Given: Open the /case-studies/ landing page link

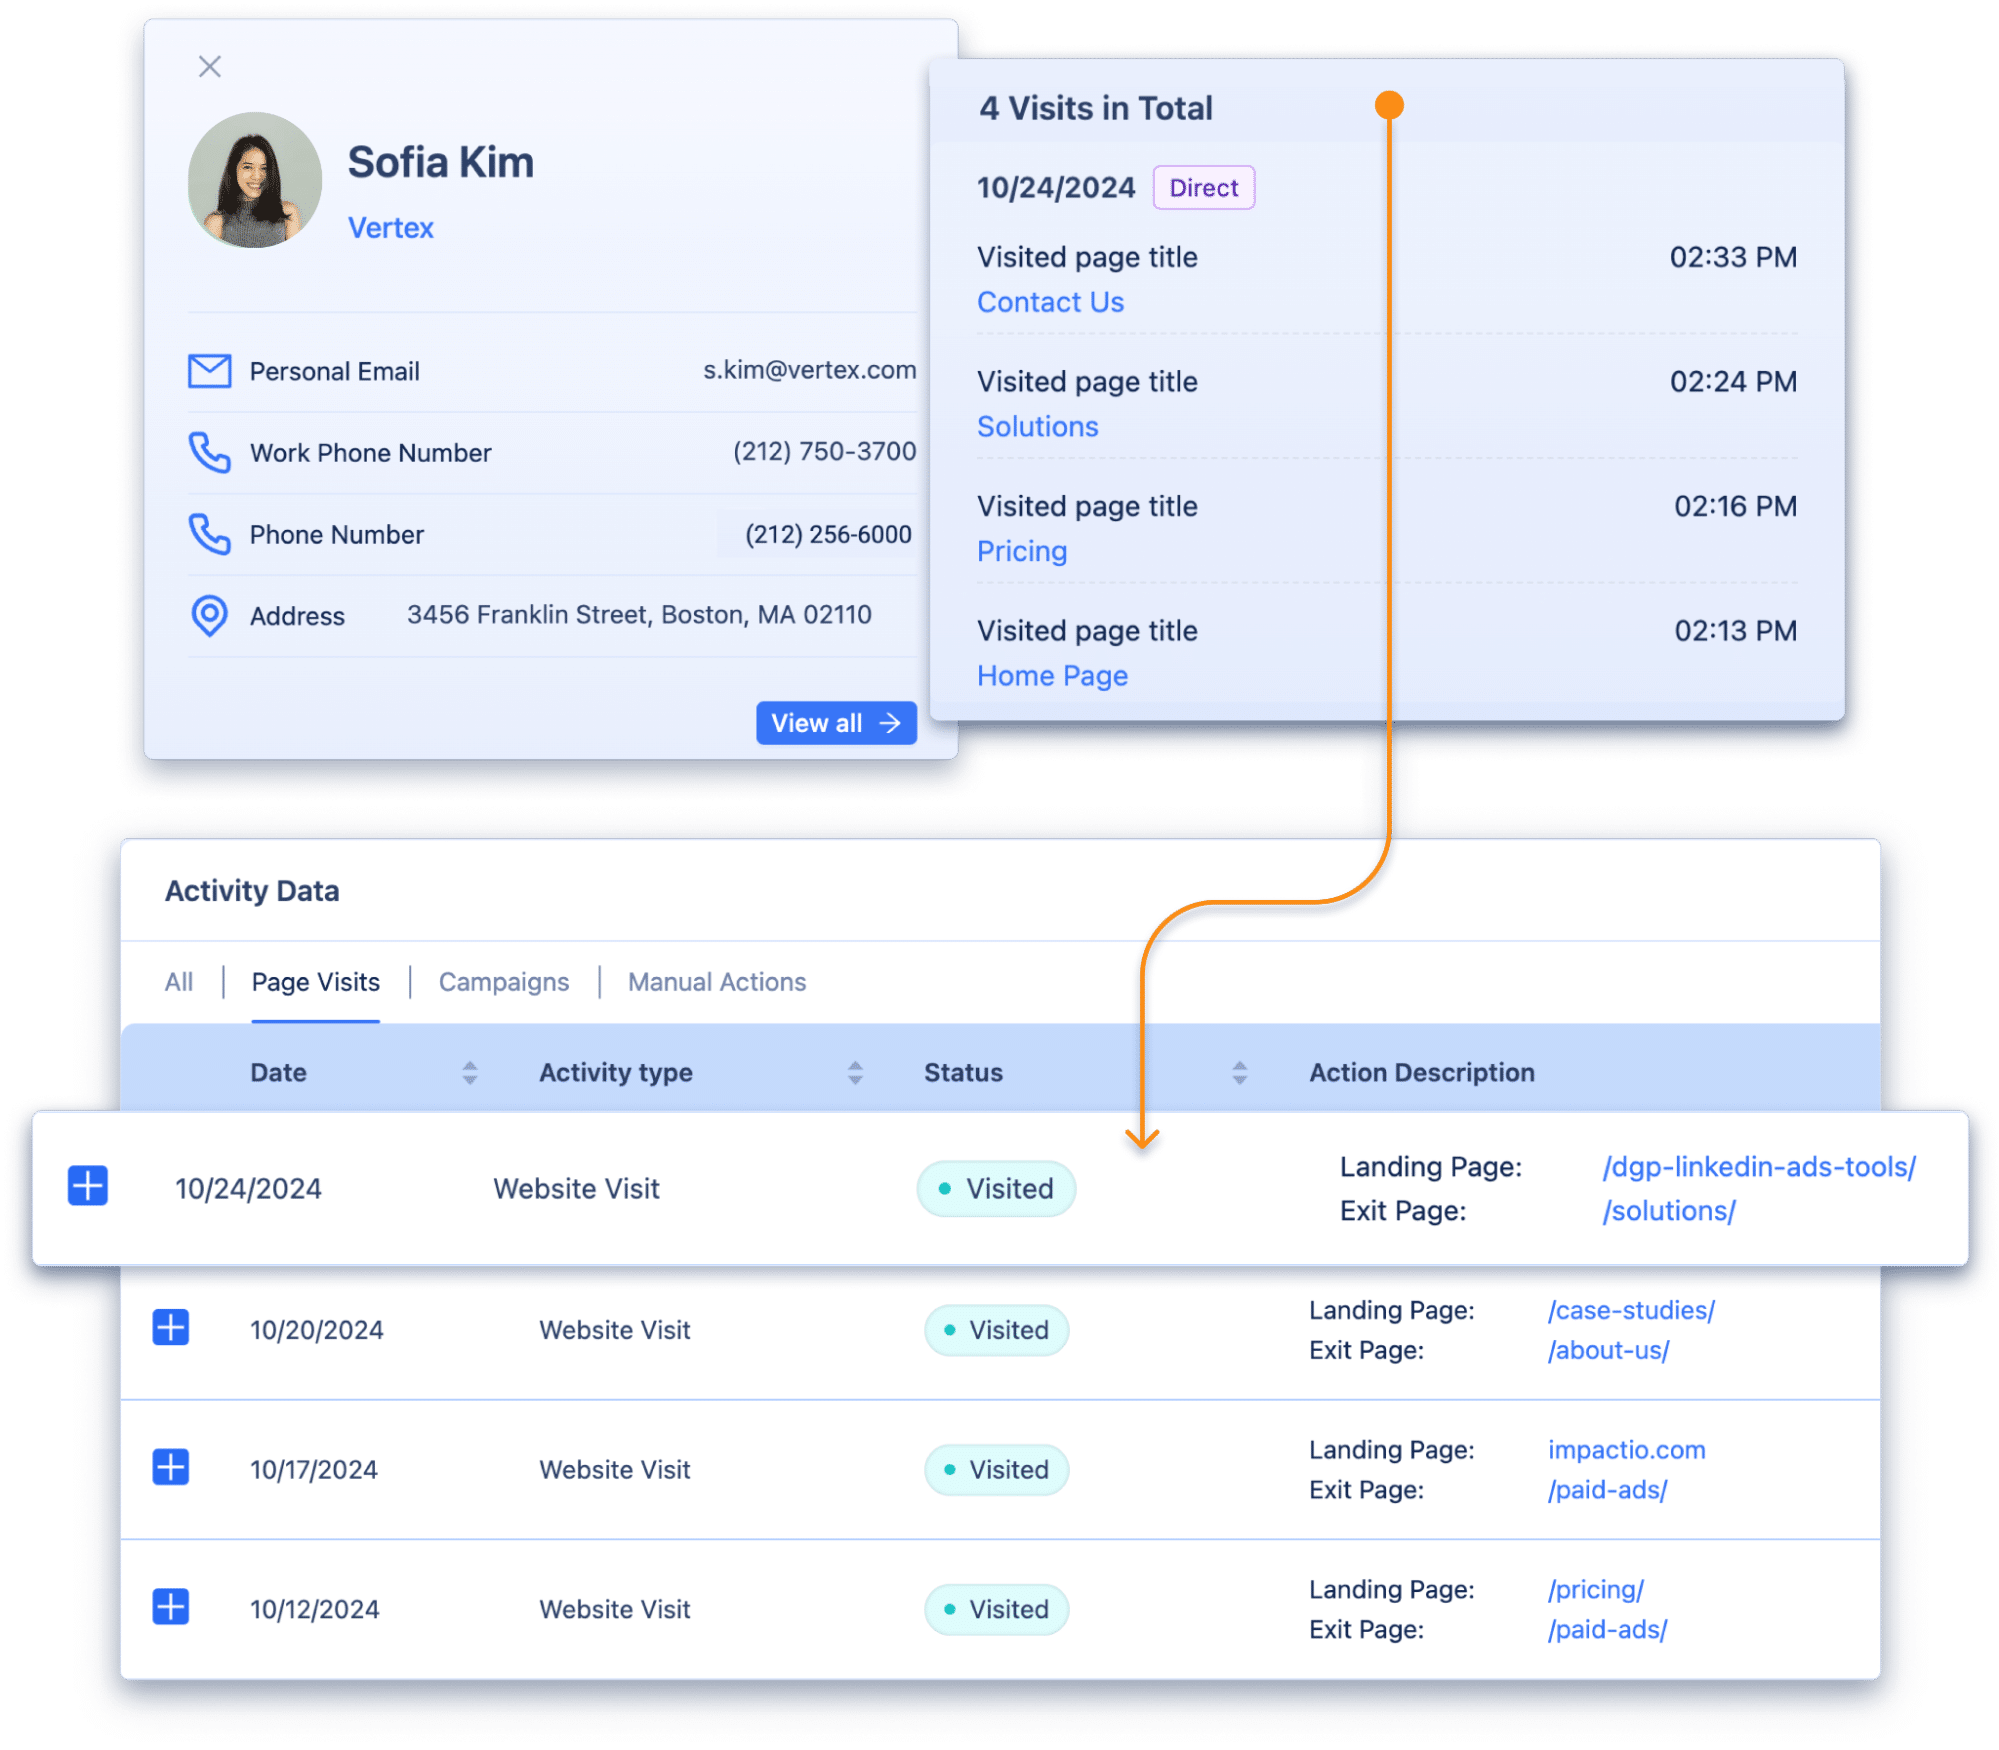Looking at the screenshot, I should [1631, 1311].
